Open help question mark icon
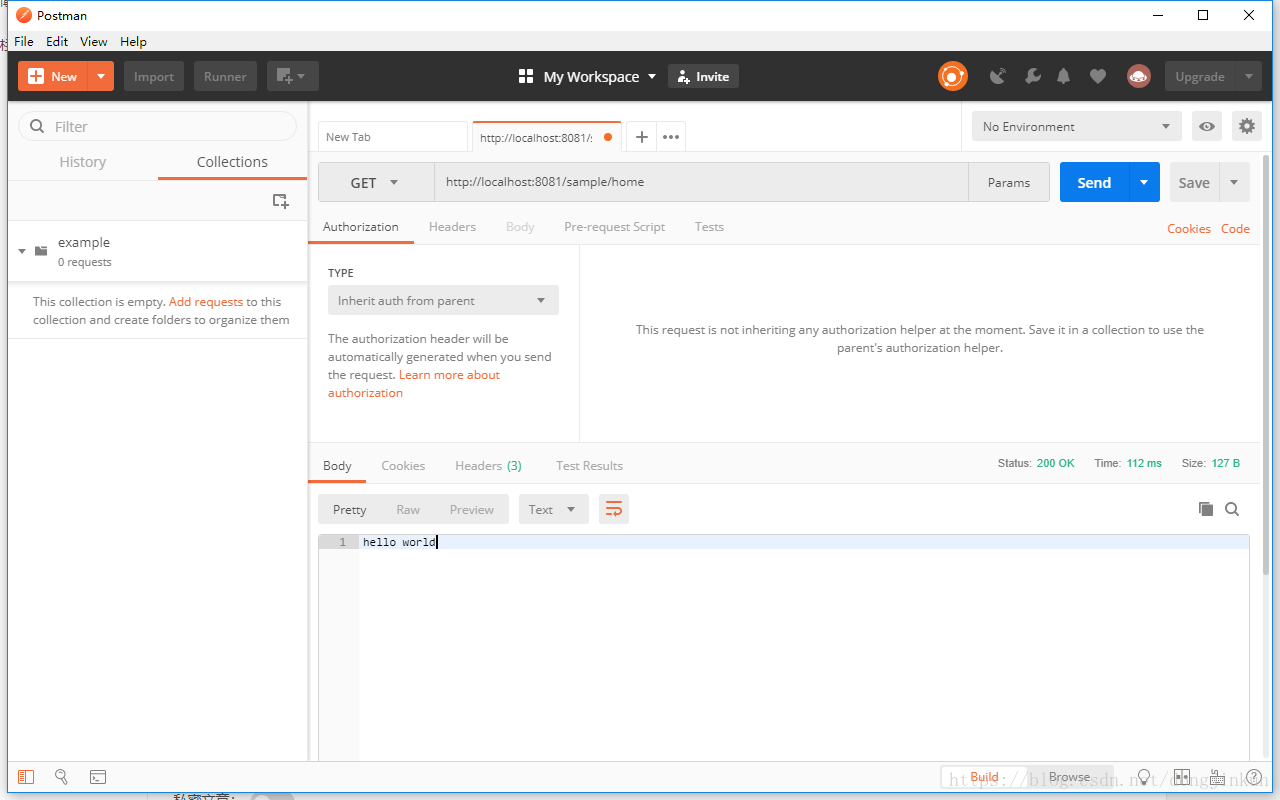 (1252, 777)
